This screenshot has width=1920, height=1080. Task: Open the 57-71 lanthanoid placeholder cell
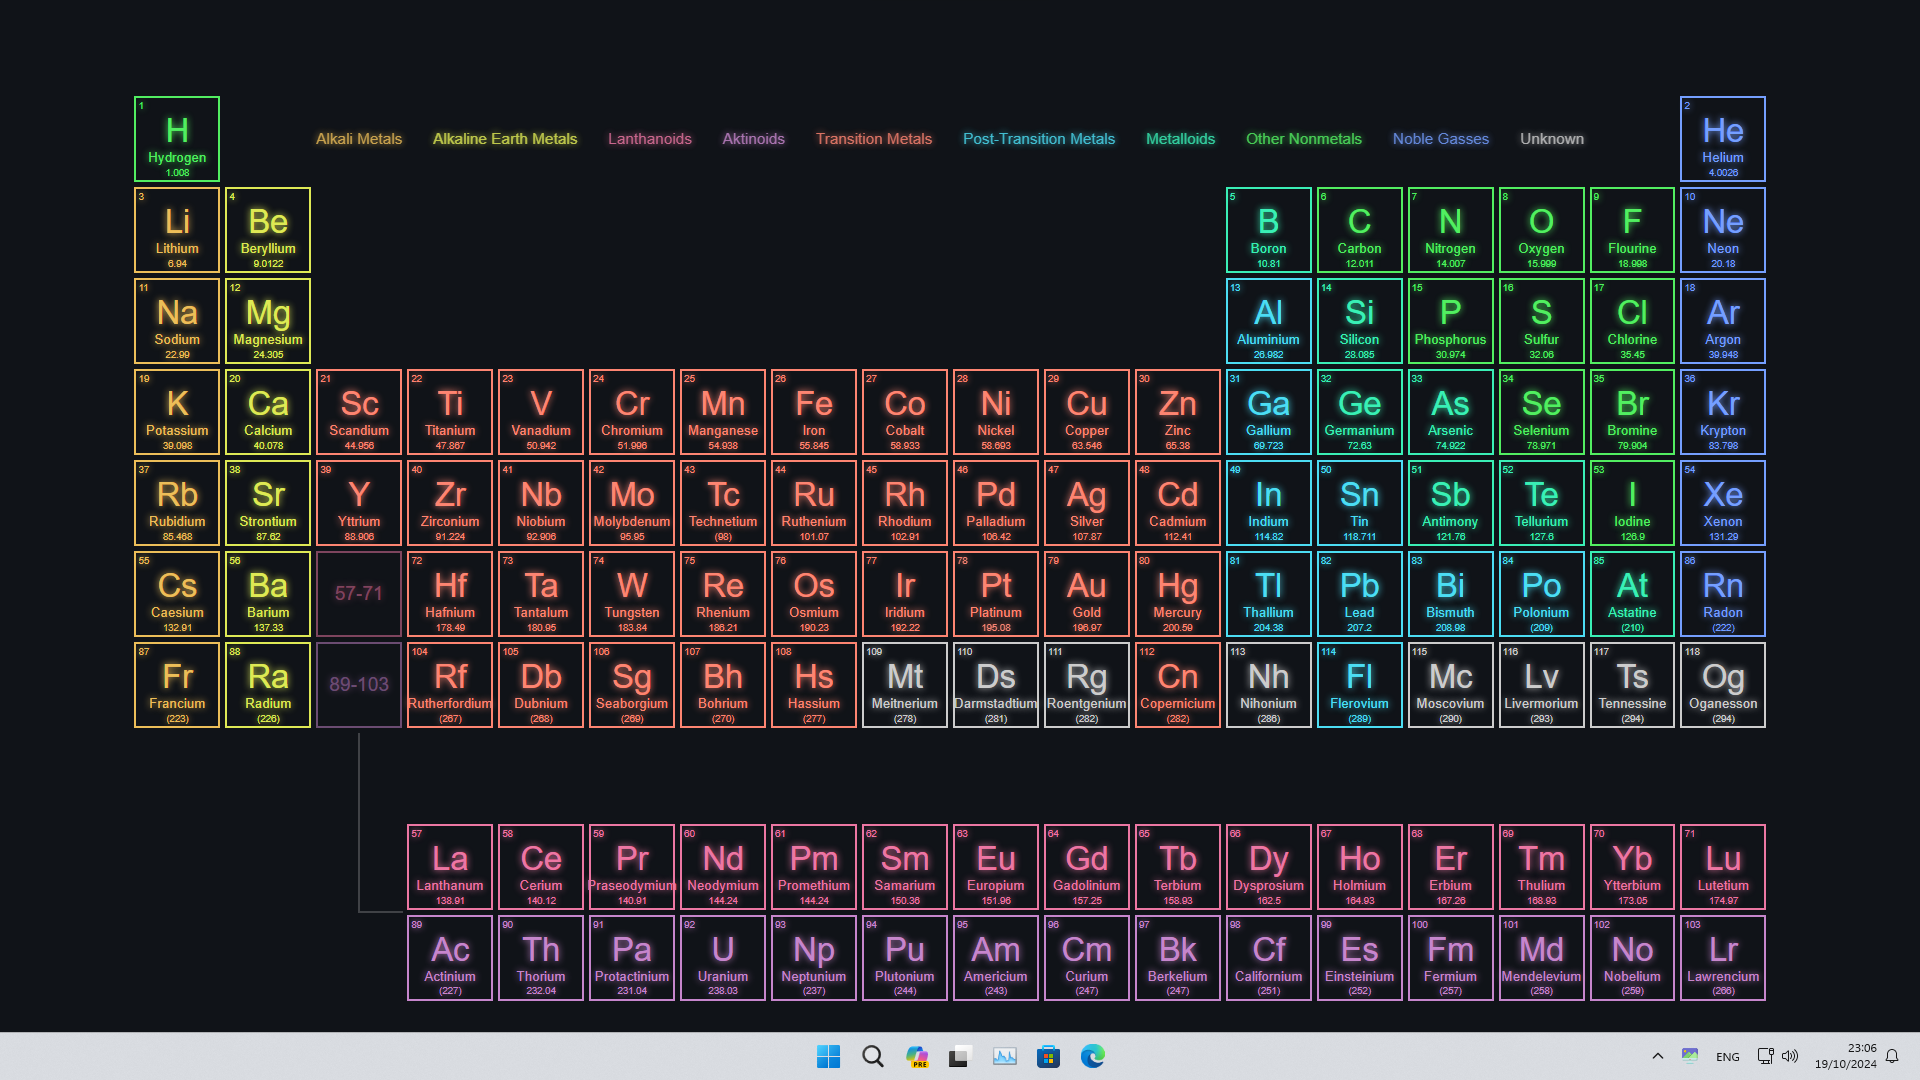359,594
